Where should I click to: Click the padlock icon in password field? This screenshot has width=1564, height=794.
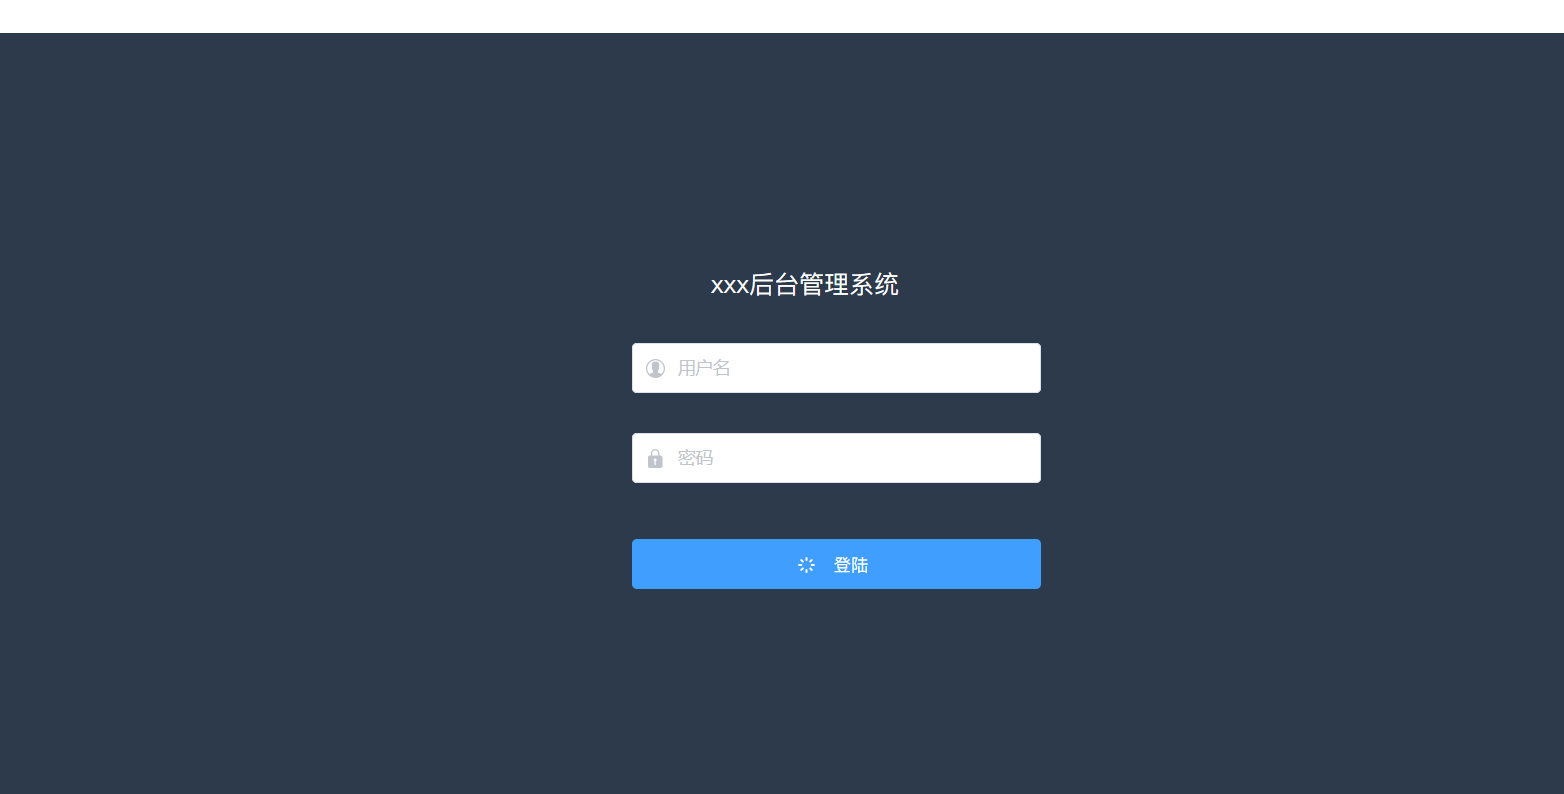[655, 458]
